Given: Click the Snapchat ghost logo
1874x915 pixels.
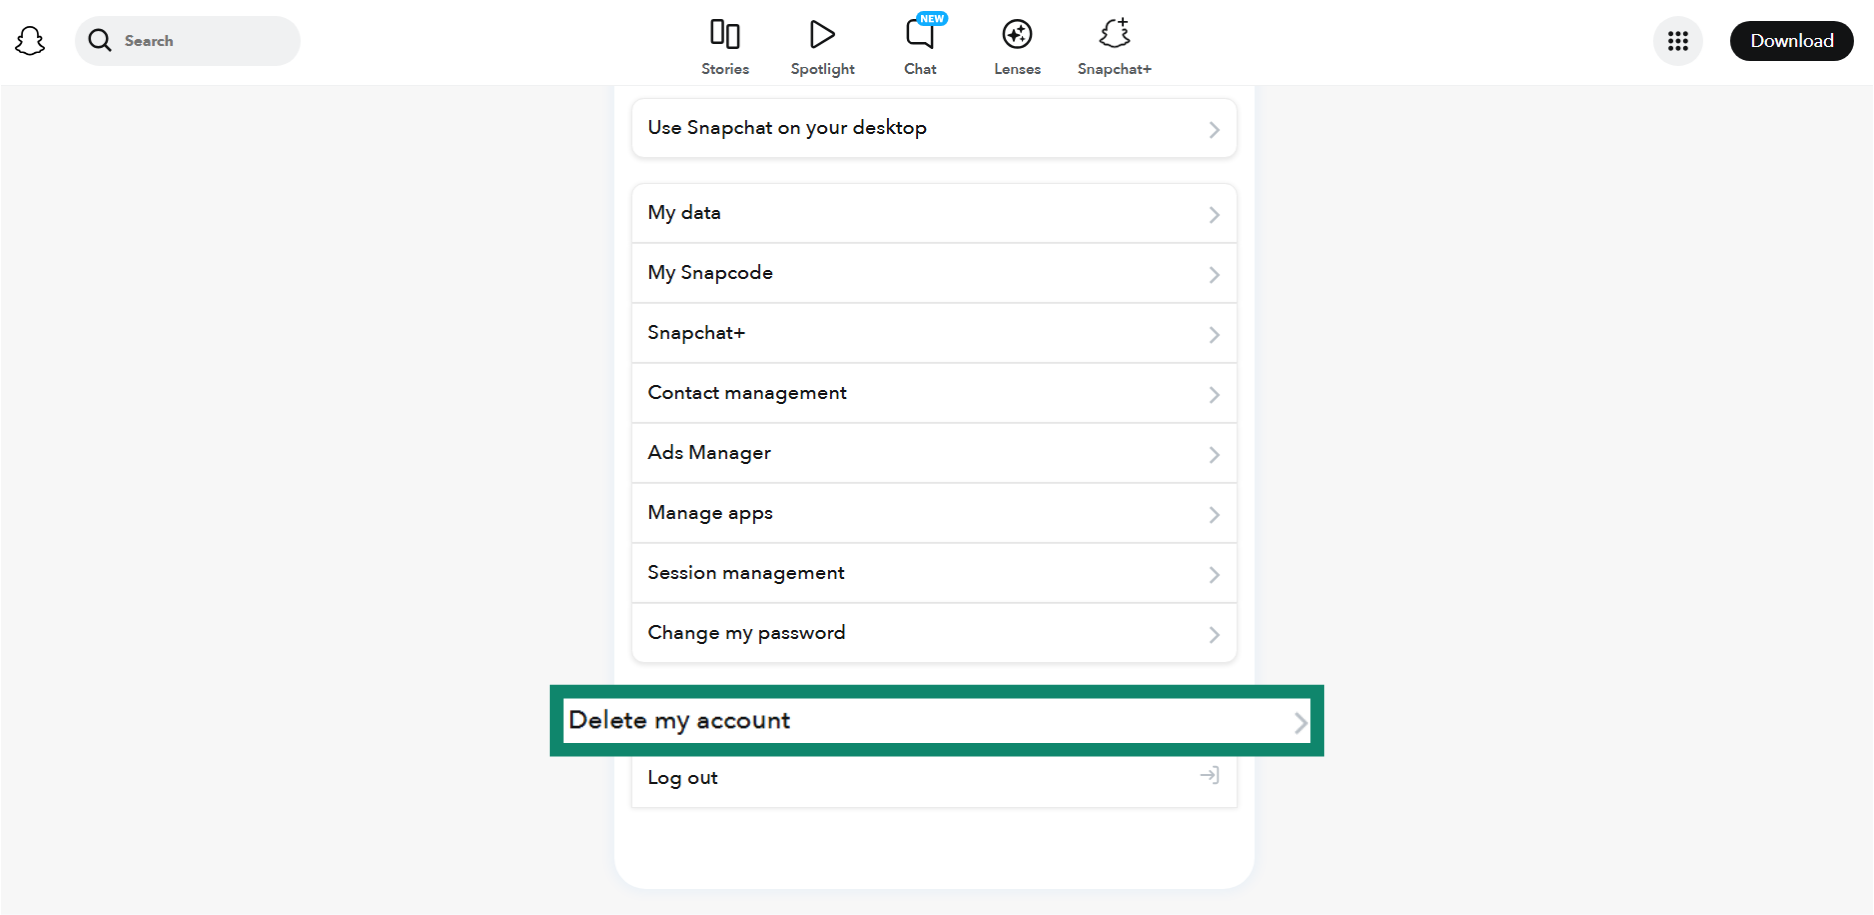Looking at the screenshot, I should click(x=30, y=40).
